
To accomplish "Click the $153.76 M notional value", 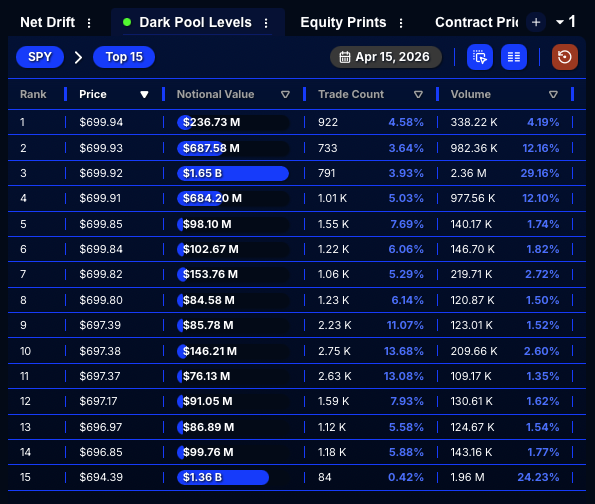I will coord(210,274).
